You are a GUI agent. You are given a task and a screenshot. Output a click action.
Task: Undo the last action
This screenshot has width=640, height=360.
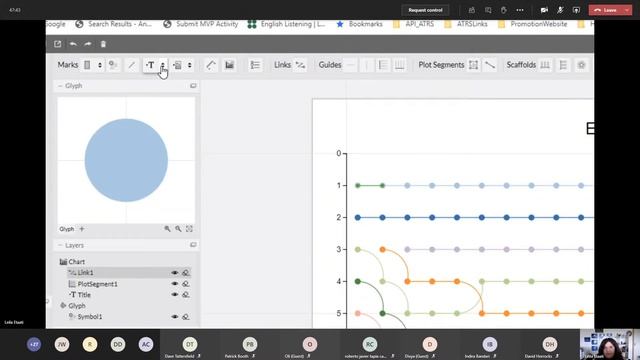tap(73, 44)
